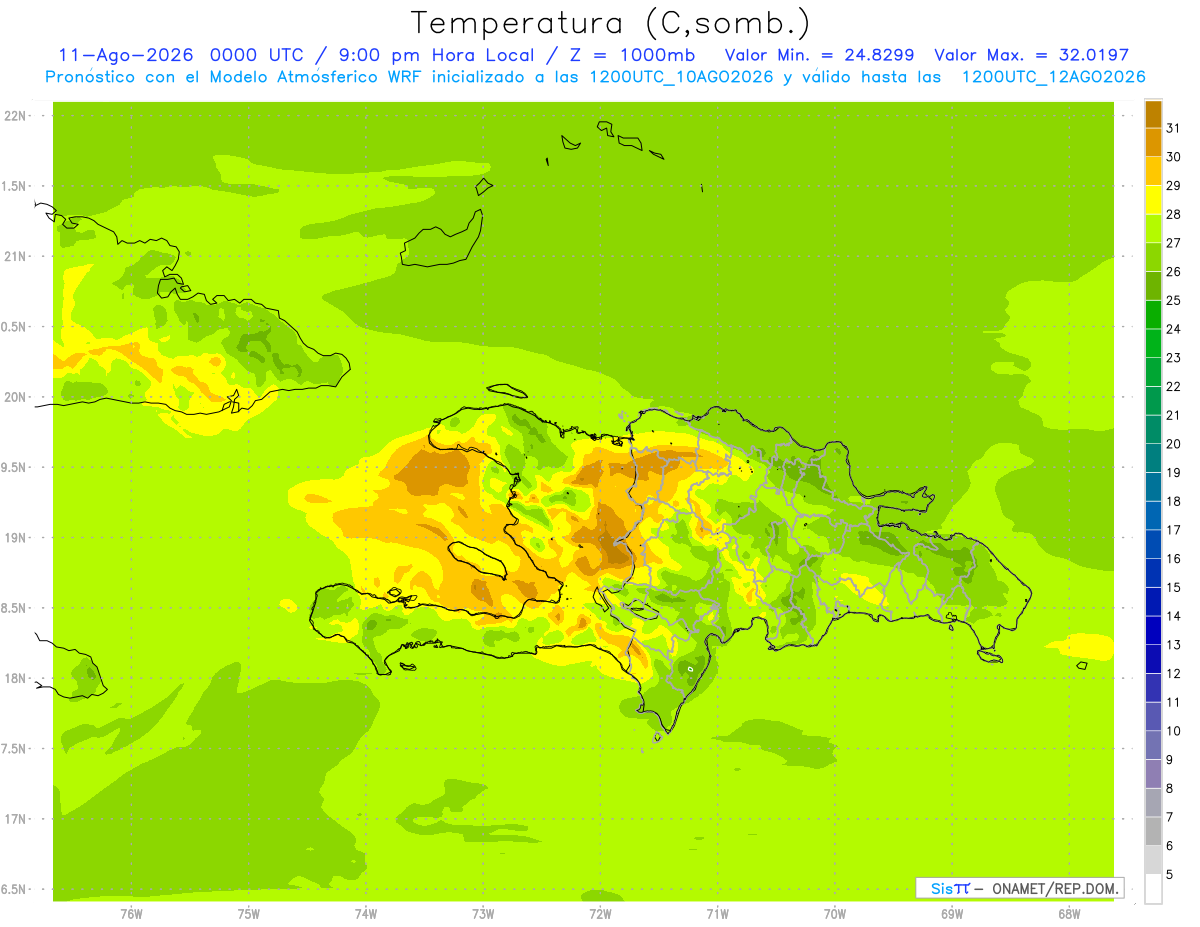The image size is (1200, 927).
Task: Click the '75W' longitude axis label
Action: [249, 914]
